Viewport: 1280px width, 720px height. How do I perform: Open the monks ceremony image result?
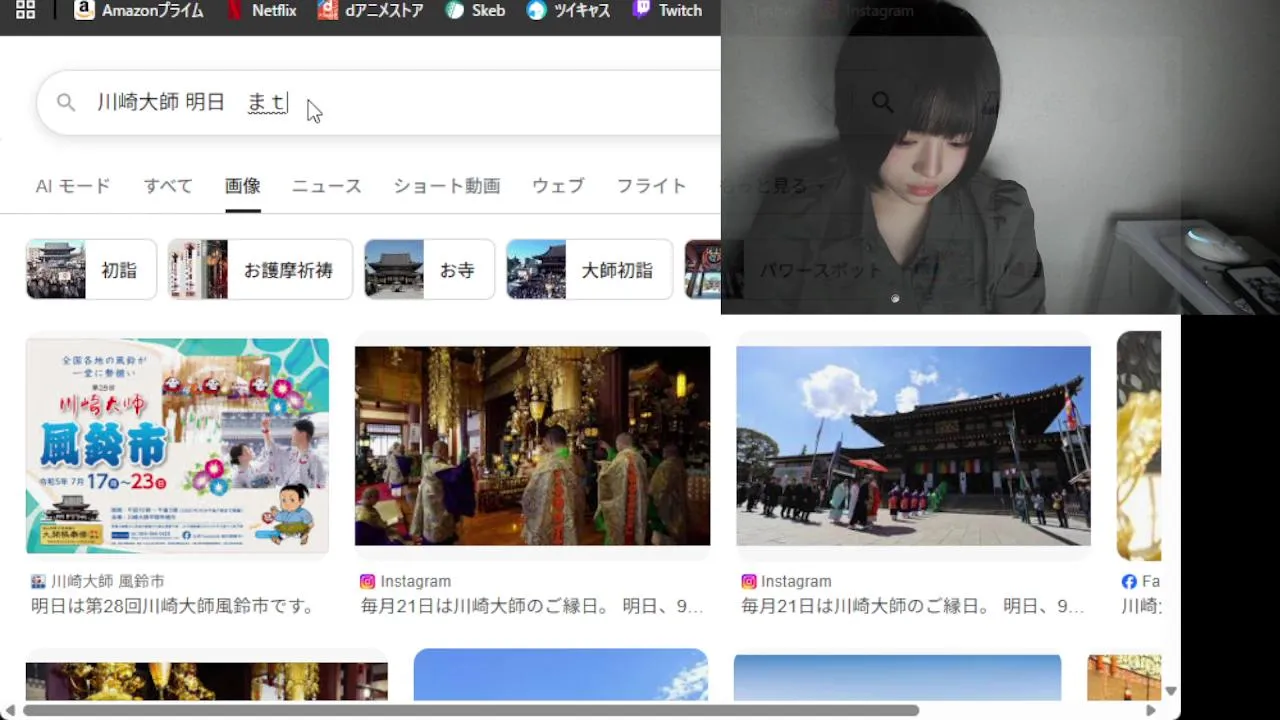[532, 445]
